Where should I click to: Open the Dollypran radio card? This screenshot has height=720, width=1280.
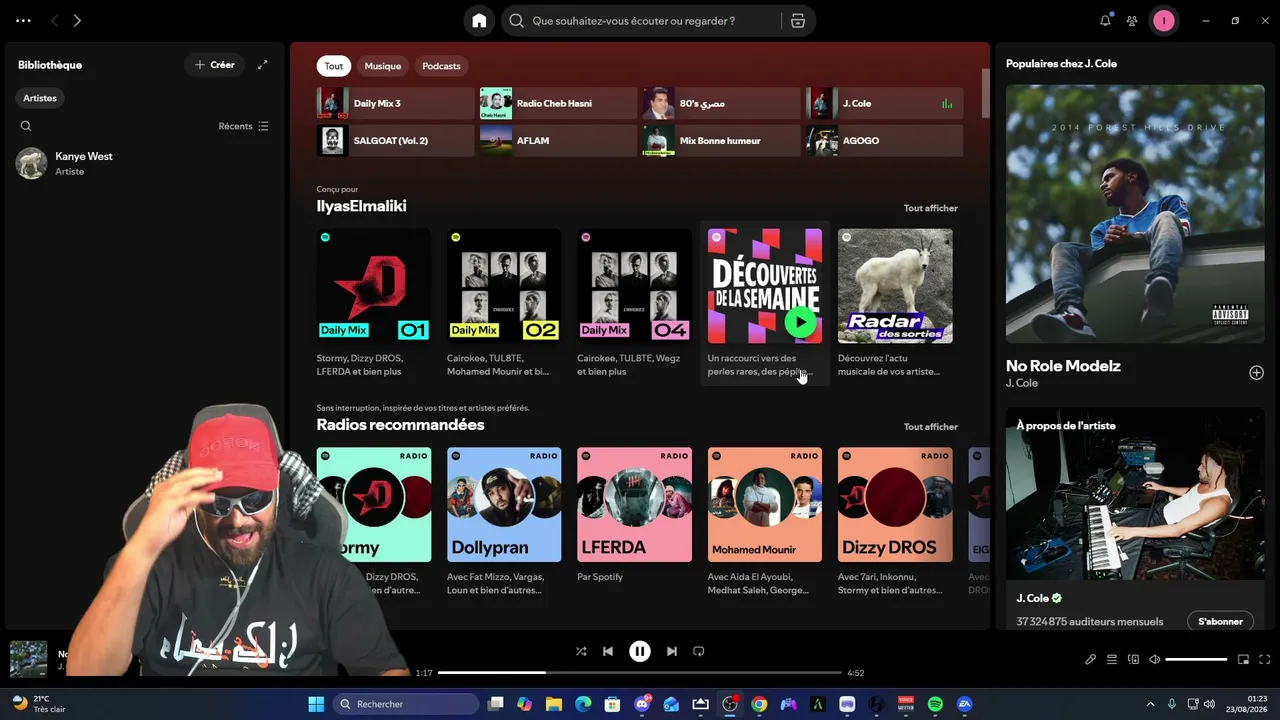pos(504,522)
